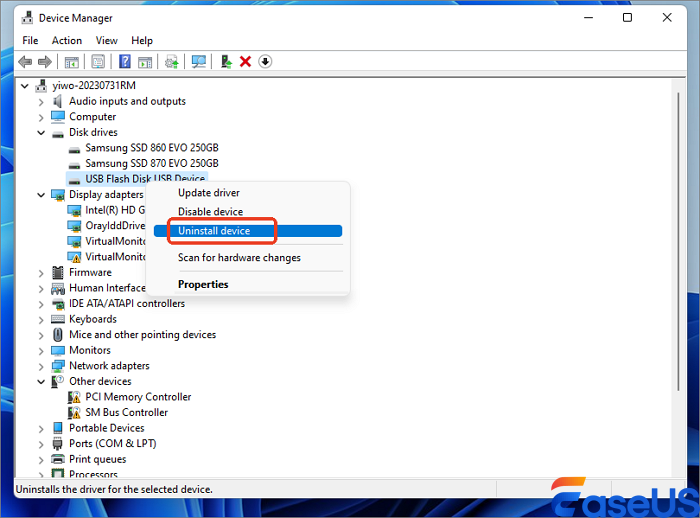This screenshot has height=518, width=700.
Task: Click the Mice and pointing devices icon
Action: pyautogui.click(x=58, y=334)
